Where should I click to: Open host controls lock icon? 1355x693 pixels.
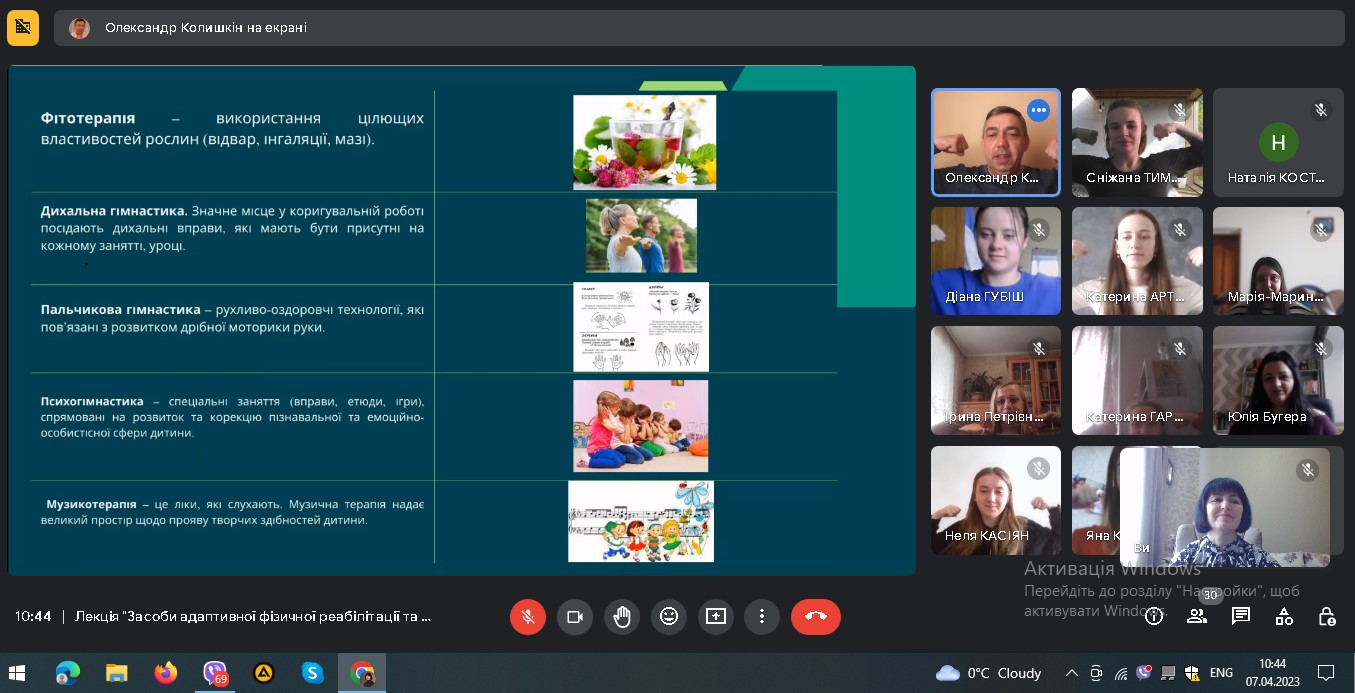click(x=1327, y=616)
